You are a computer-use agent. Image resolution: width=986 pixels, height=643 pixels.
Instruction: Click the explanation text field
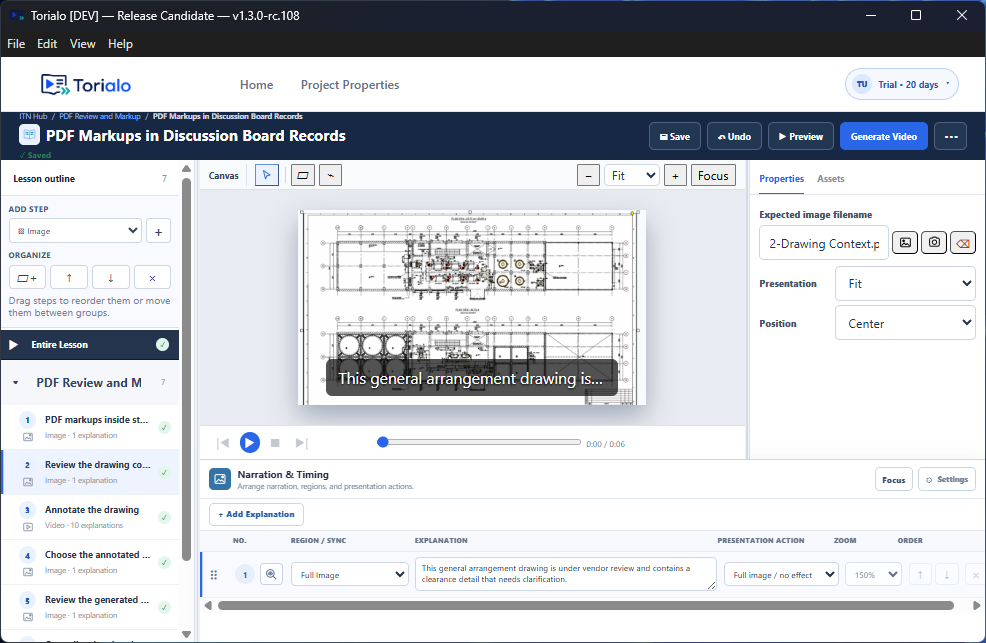click(565, 574)
